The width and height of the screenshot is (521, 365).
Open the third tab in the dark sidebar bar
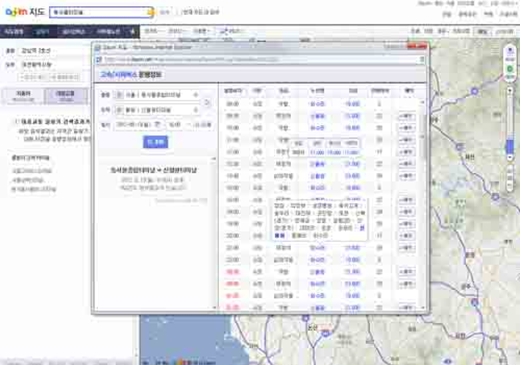tap(73, 32)
